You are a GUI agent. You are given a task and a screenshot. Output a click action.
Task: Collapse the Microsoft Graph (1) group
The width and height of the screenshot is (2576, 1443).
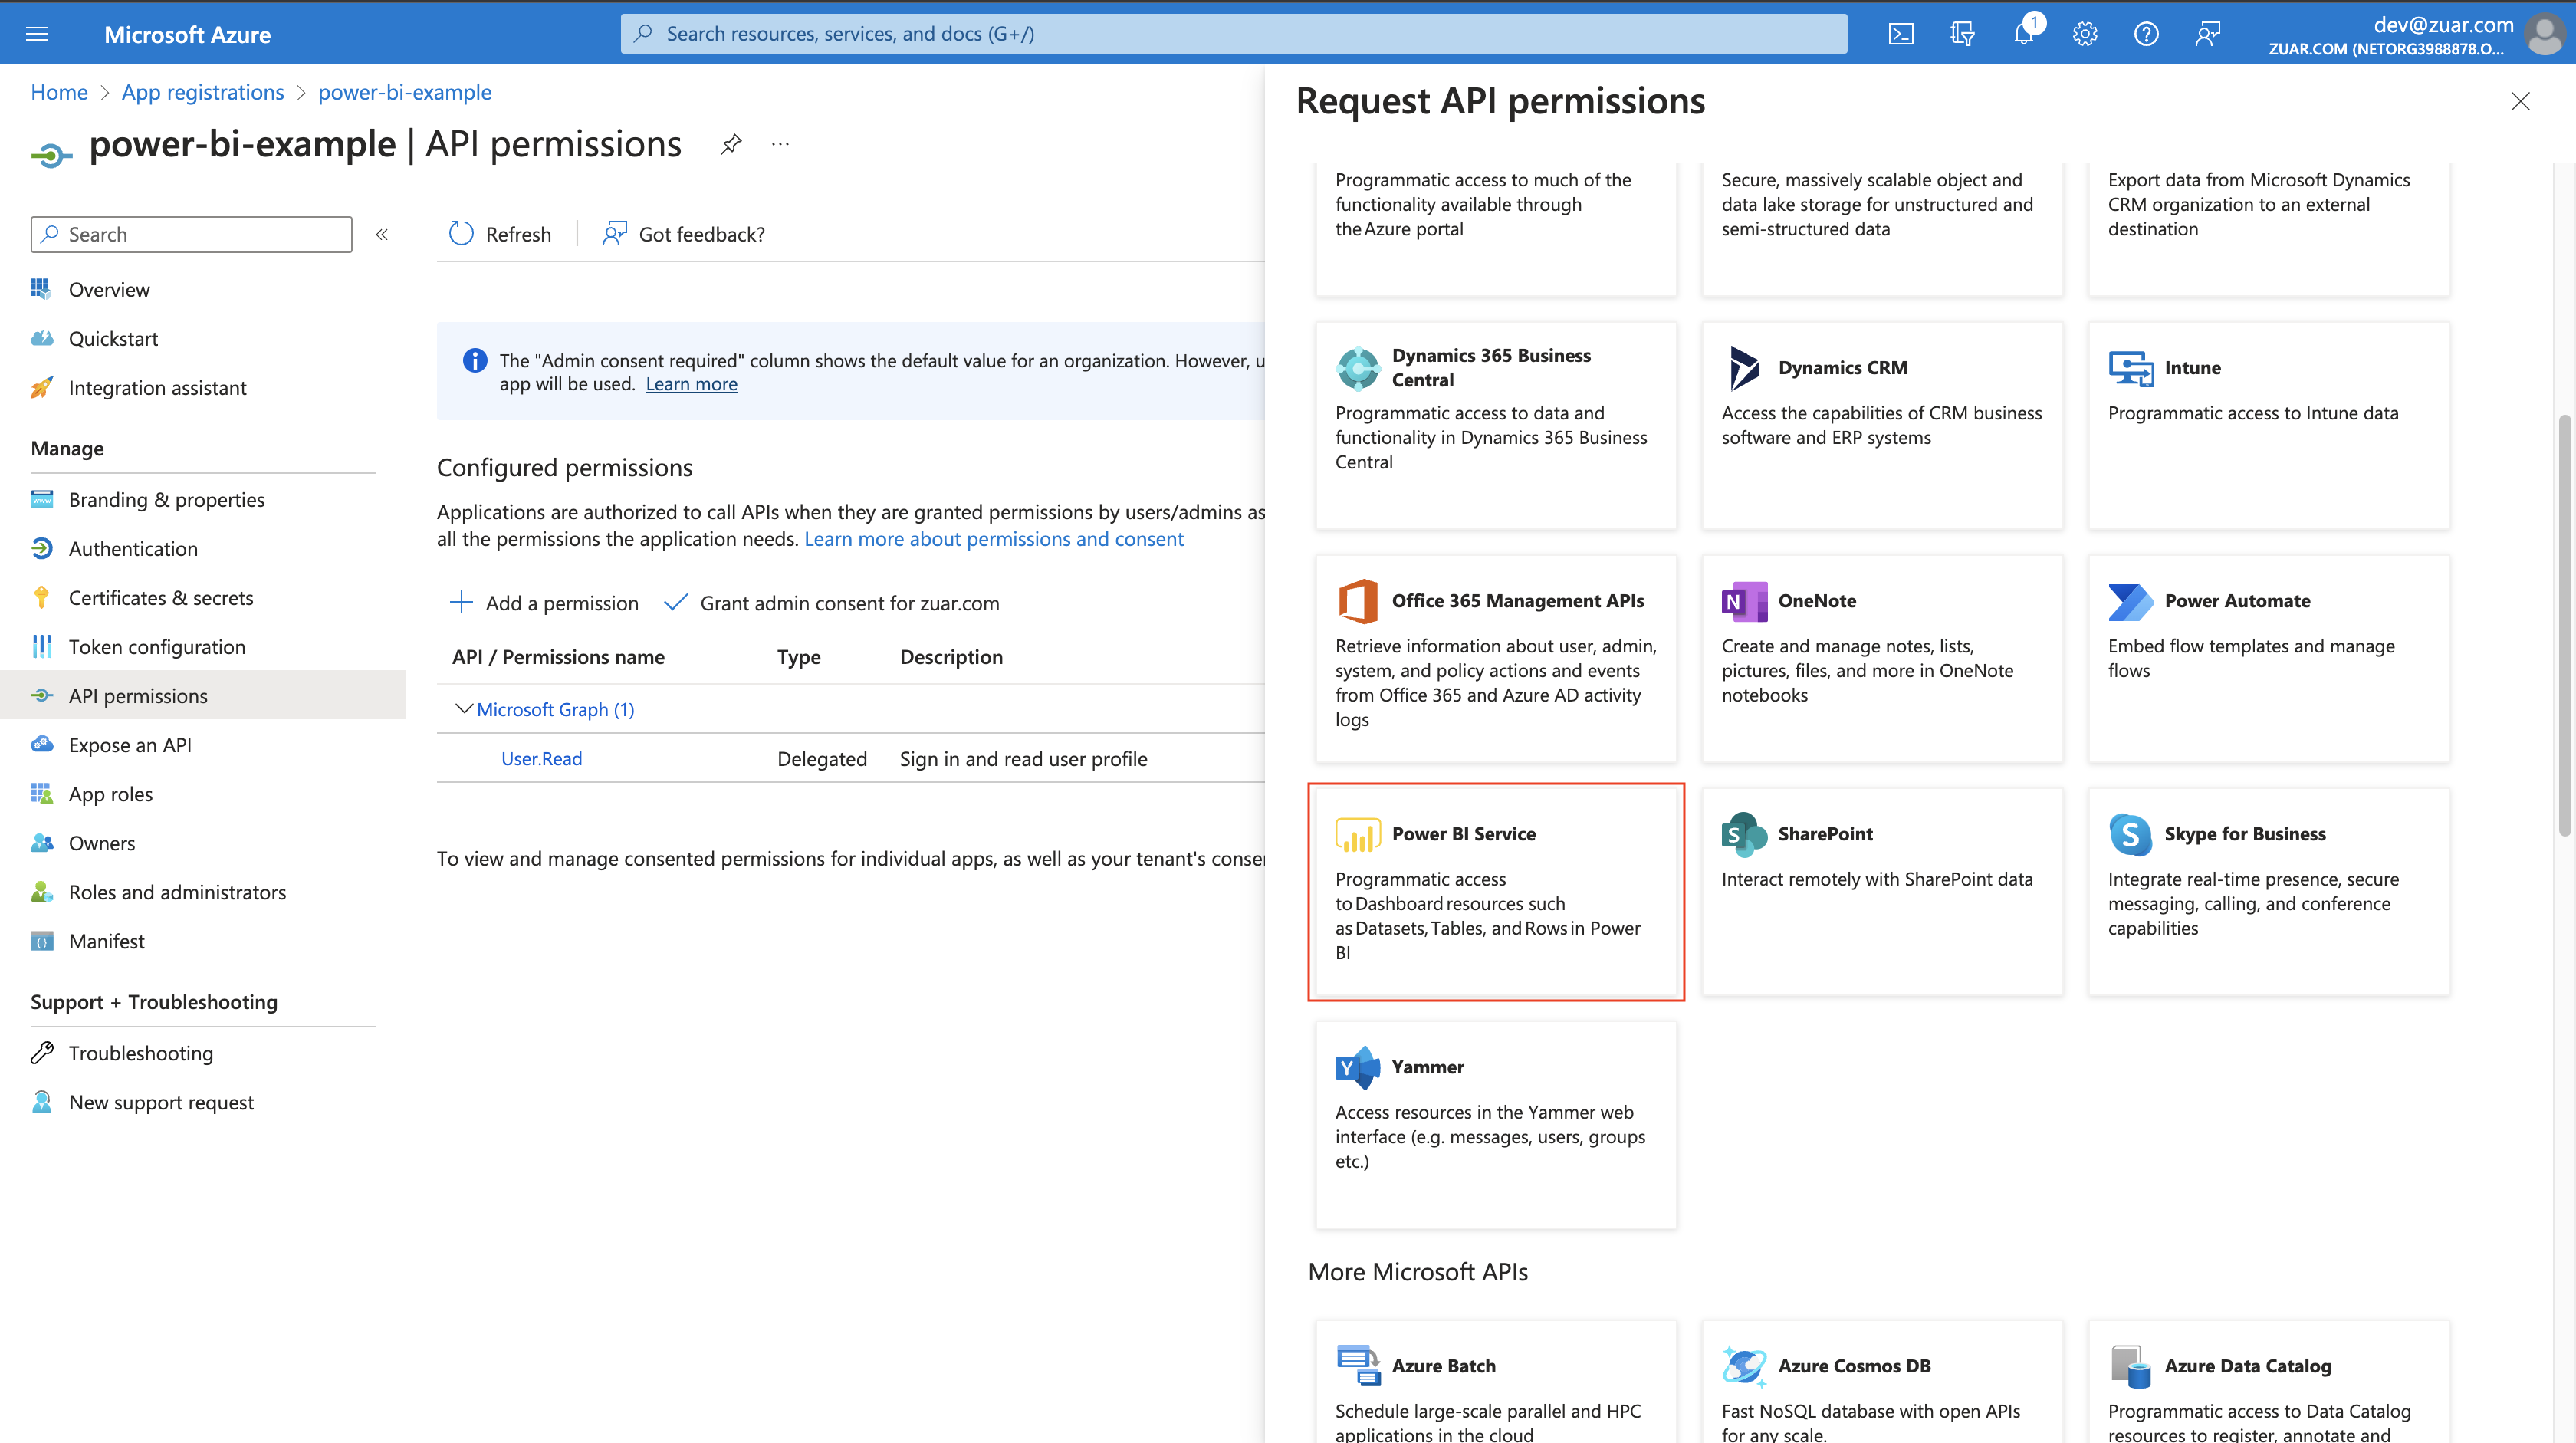click(x=464, y=709)
